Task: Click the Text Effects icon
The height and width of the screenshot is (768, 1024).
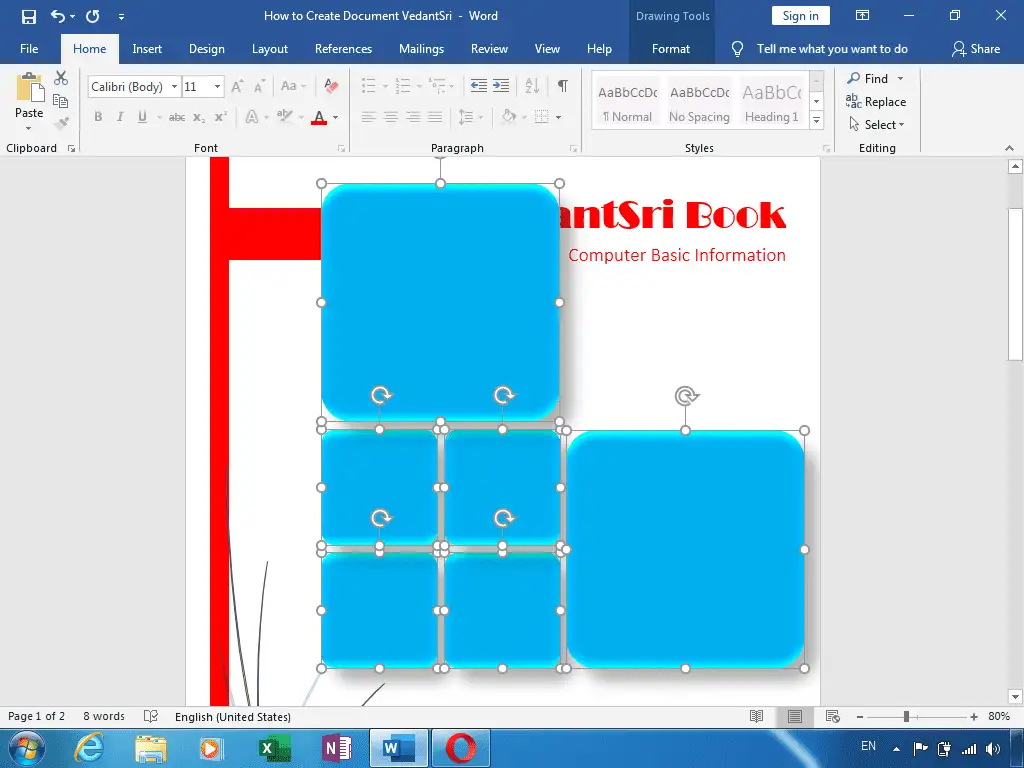Action: pyautogui.click(x=251, y=117)
